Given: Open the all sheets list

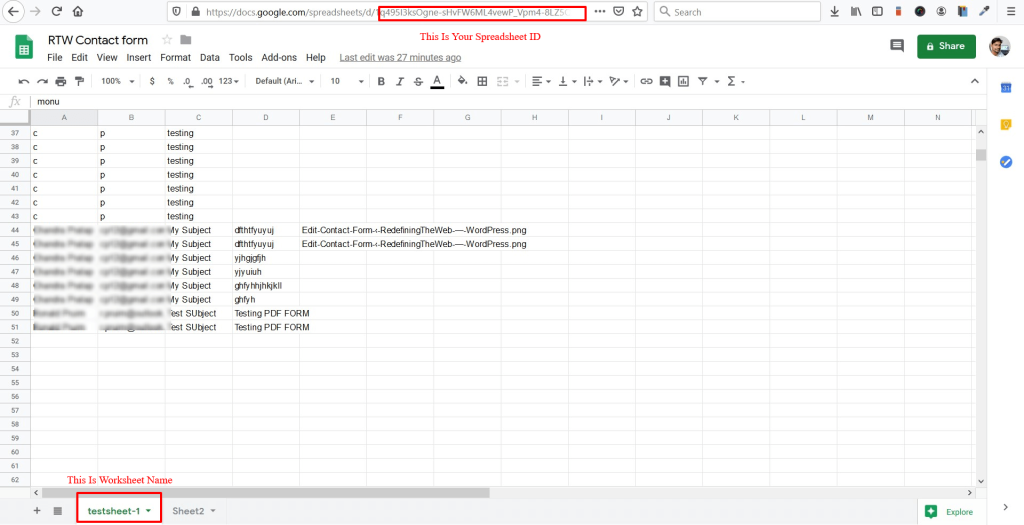Looking at the screenshot, I should point(57,511).
